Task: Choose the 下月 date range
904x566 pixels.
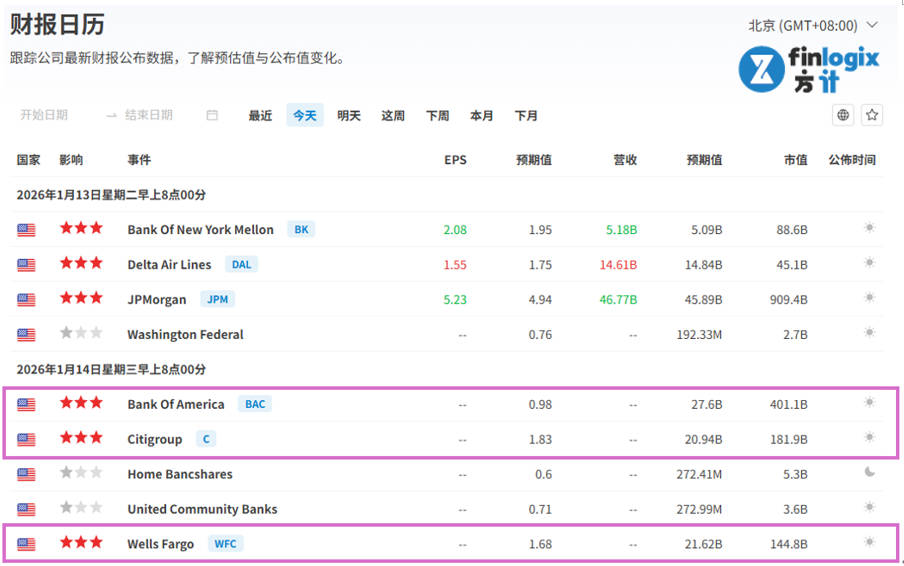Action: [526, 115]
